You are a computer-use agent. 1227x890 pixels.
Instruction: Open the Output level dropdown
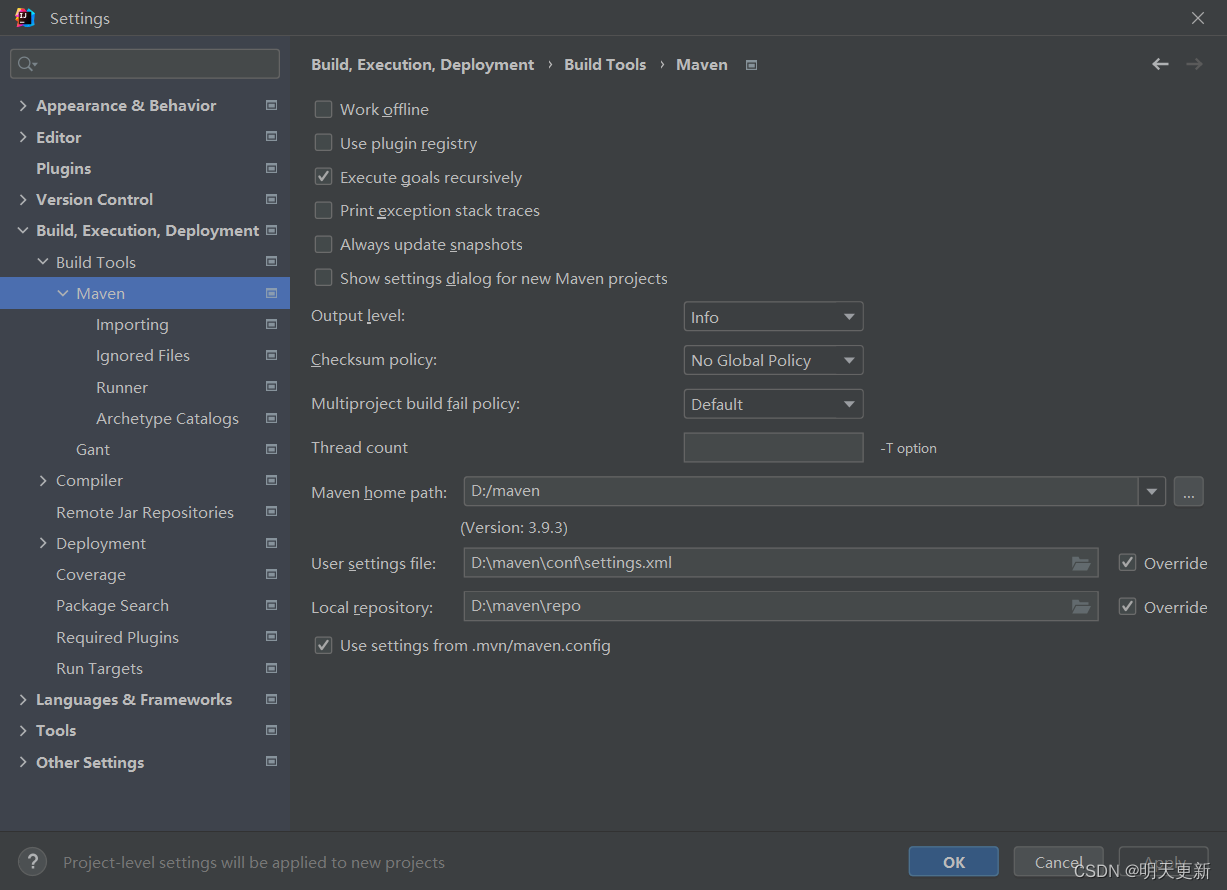(773, 317)
